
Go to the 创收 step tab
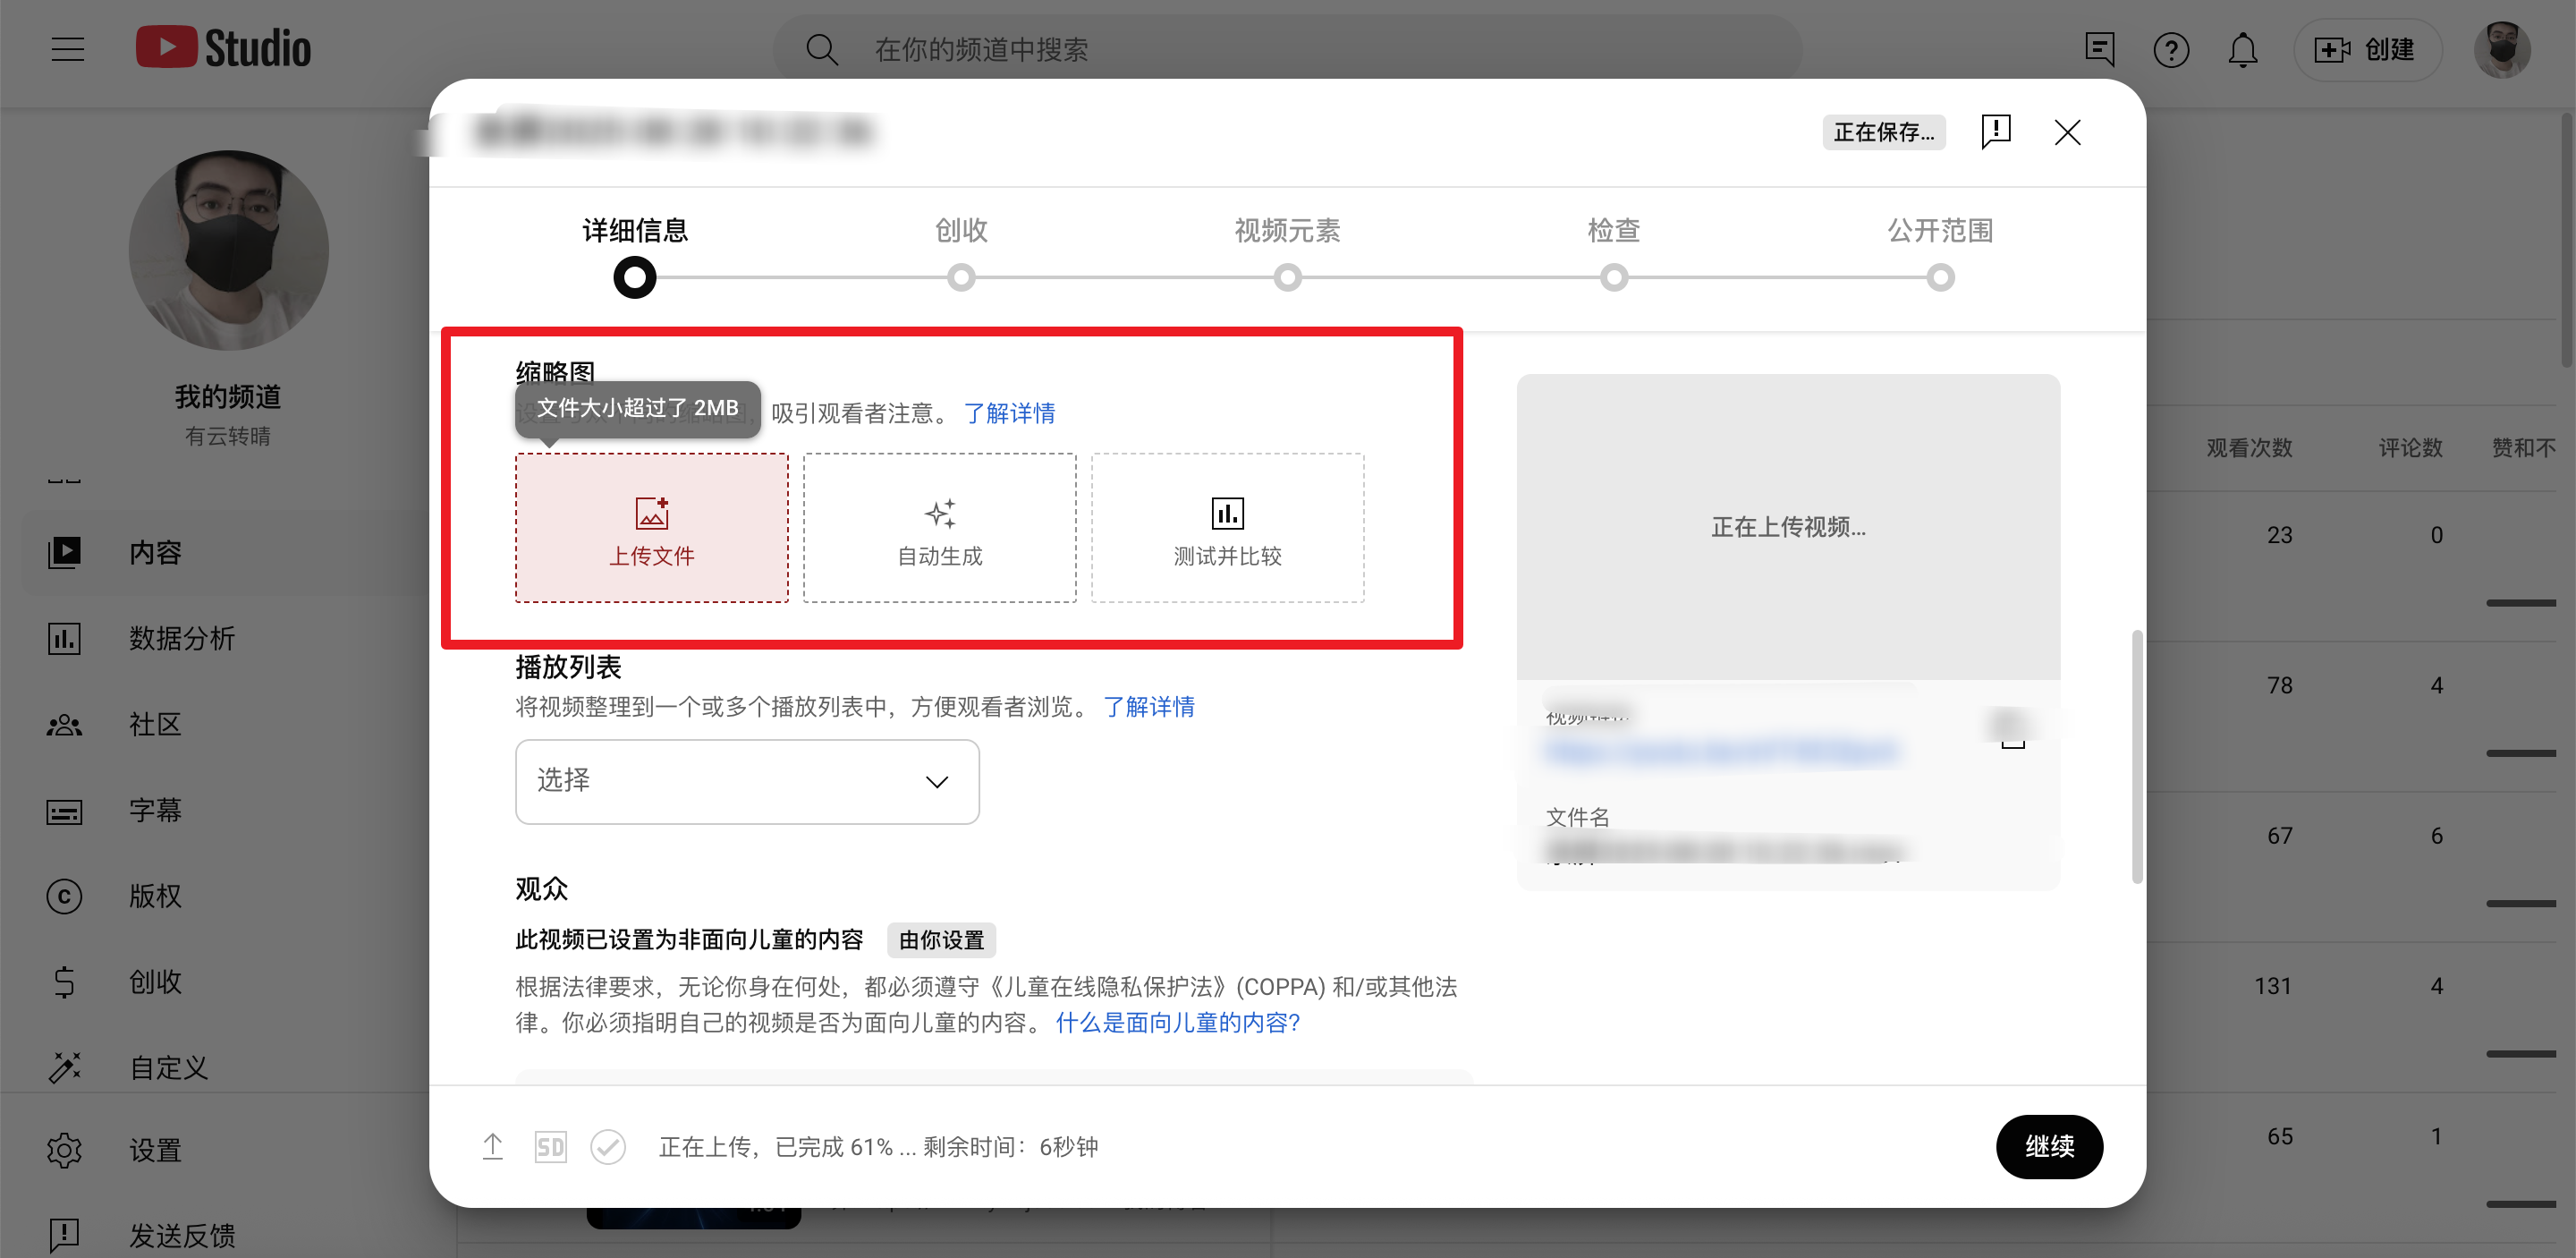pyautogui.click(x=960, y=231)
